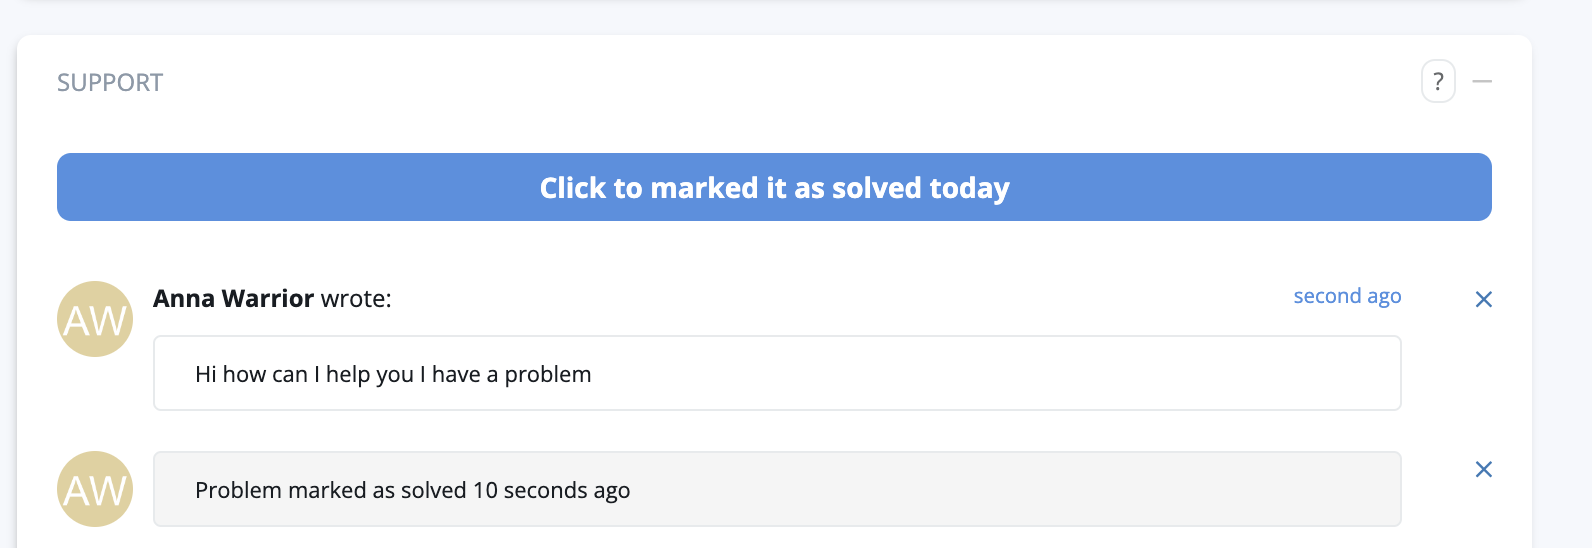Click the word "today" on the blue button
The height and width of the screenshot is (548, 1592).
pos(969,188)
